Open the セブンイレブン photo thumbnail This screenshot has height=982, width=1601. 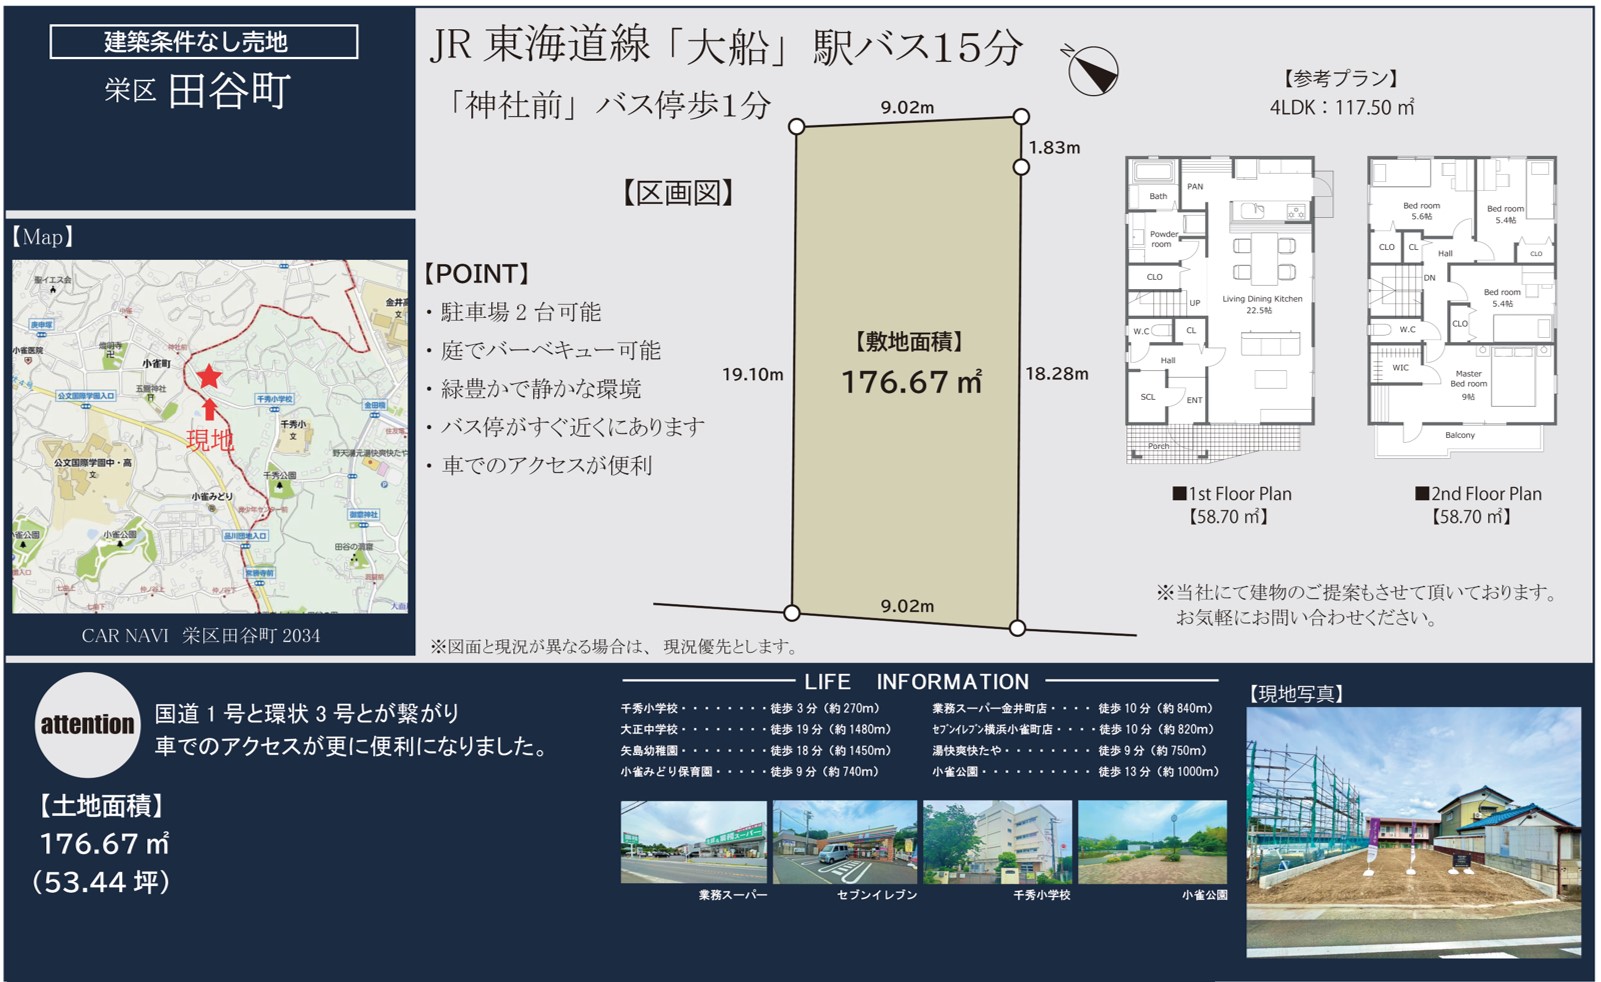click(844, 841)
